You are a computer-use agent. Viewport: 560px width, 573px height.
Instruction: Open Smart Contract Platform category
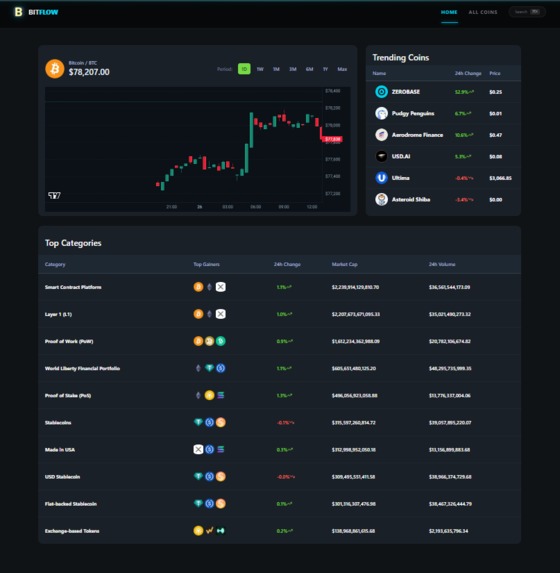[x=73, y=287]
